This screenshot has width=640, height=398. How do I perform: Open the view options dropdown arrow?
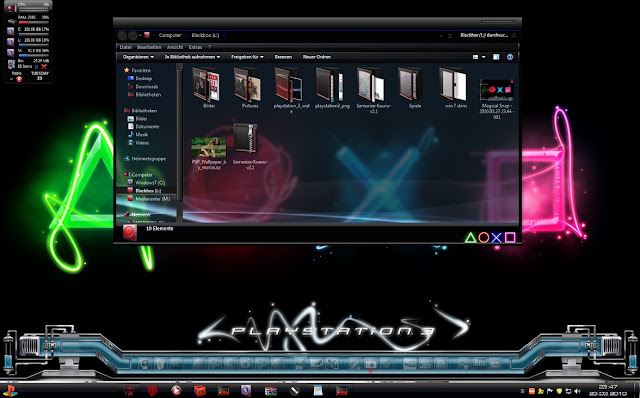(484, 57)
